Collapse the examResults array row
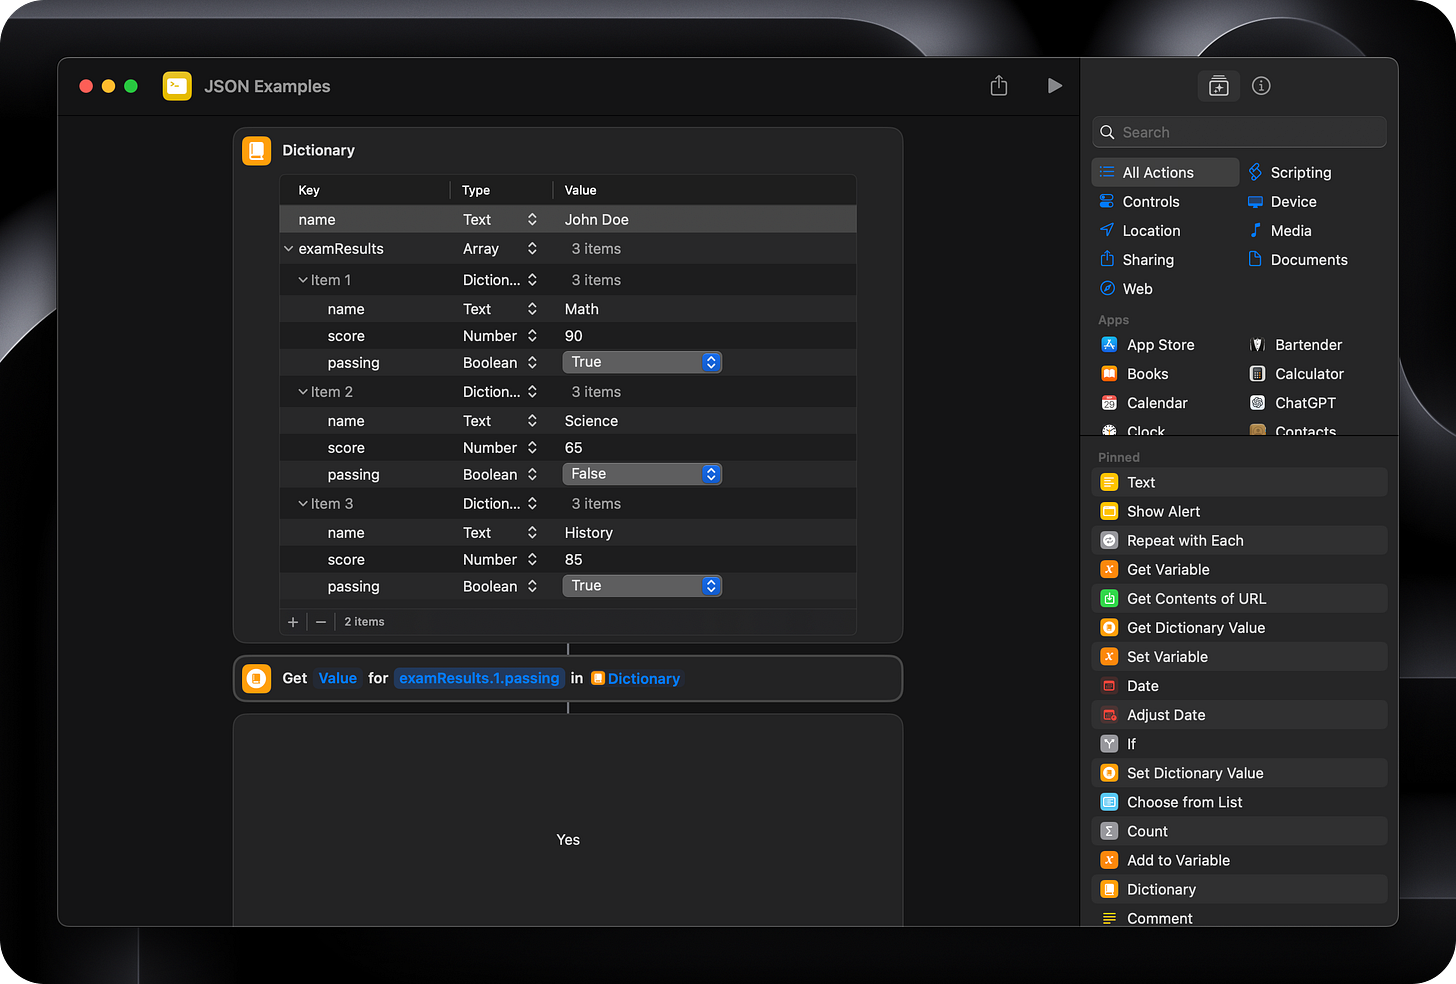This screenshot has height=984, width=1456. [288, 249]
